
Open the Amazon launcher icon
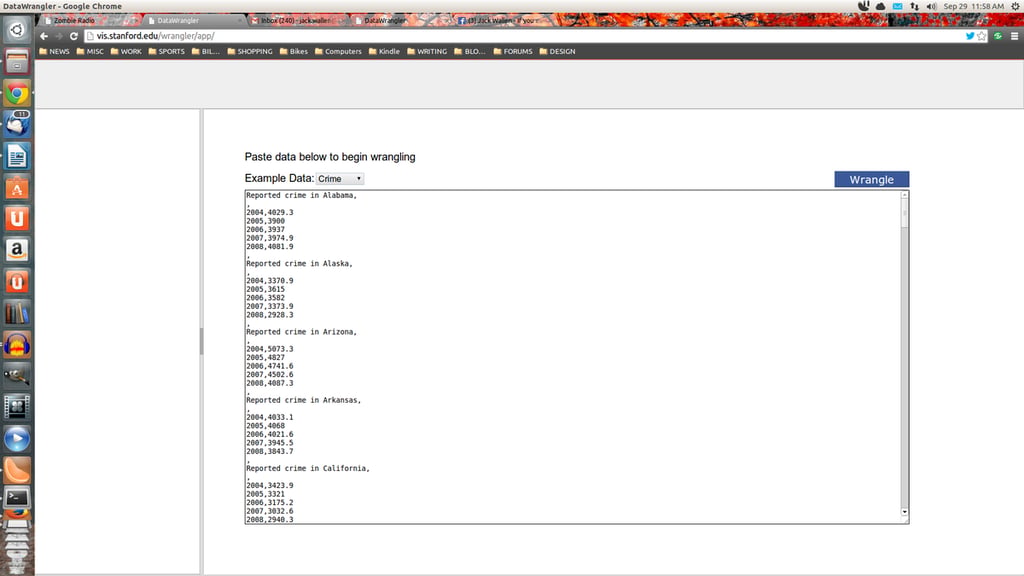(17, 250)
